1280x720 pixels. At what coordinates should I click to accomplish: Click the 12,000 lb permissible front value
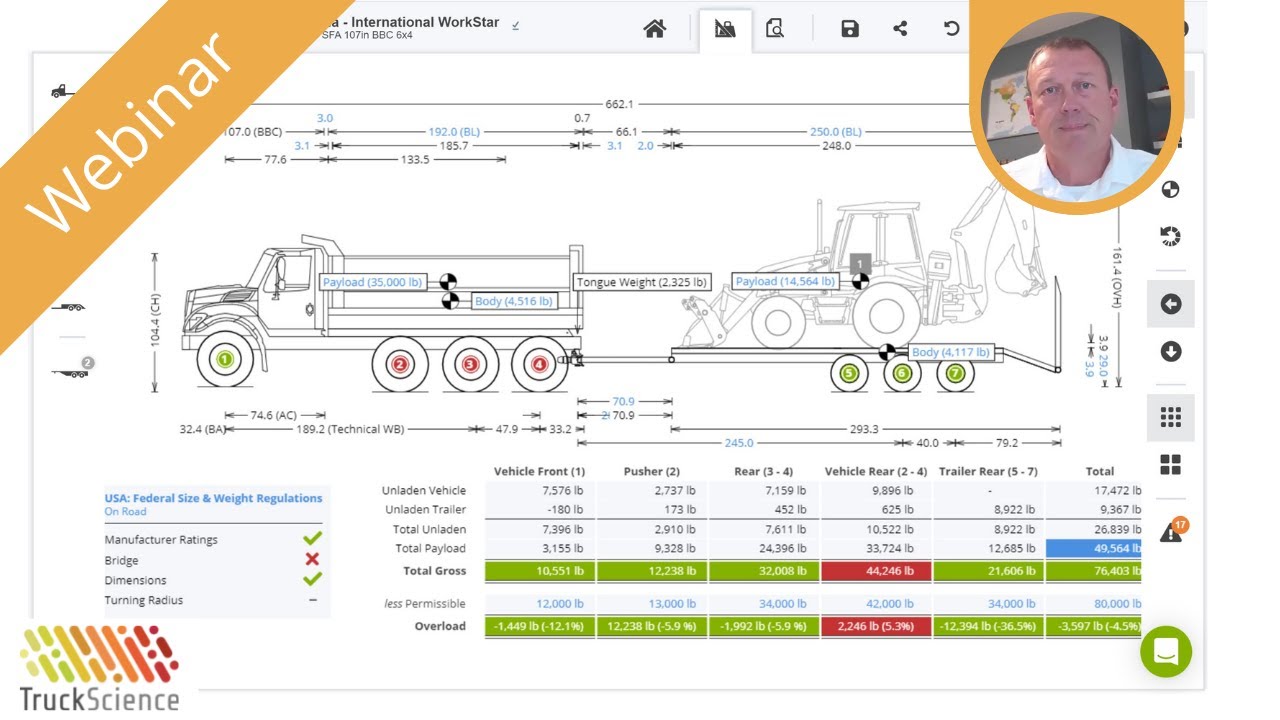click(x=558, y=604)
